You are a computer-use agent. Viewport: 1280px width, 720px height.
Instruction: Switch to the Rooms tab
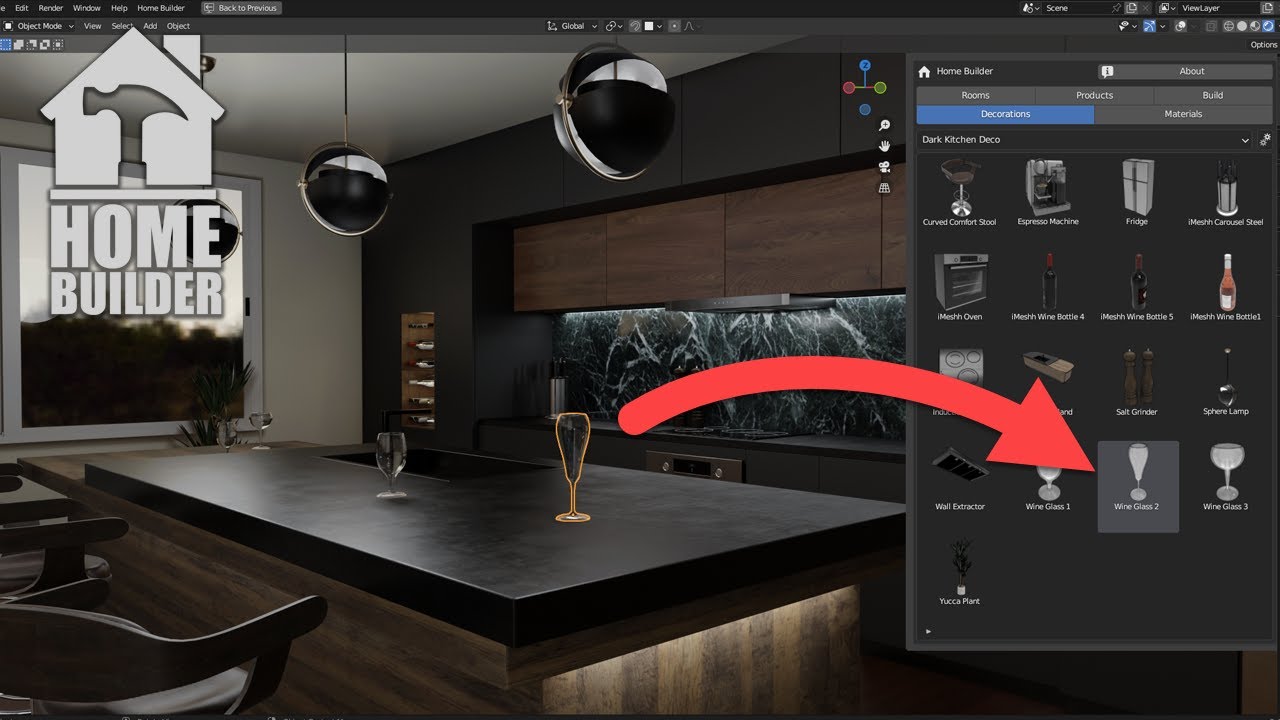pos(975,95)
